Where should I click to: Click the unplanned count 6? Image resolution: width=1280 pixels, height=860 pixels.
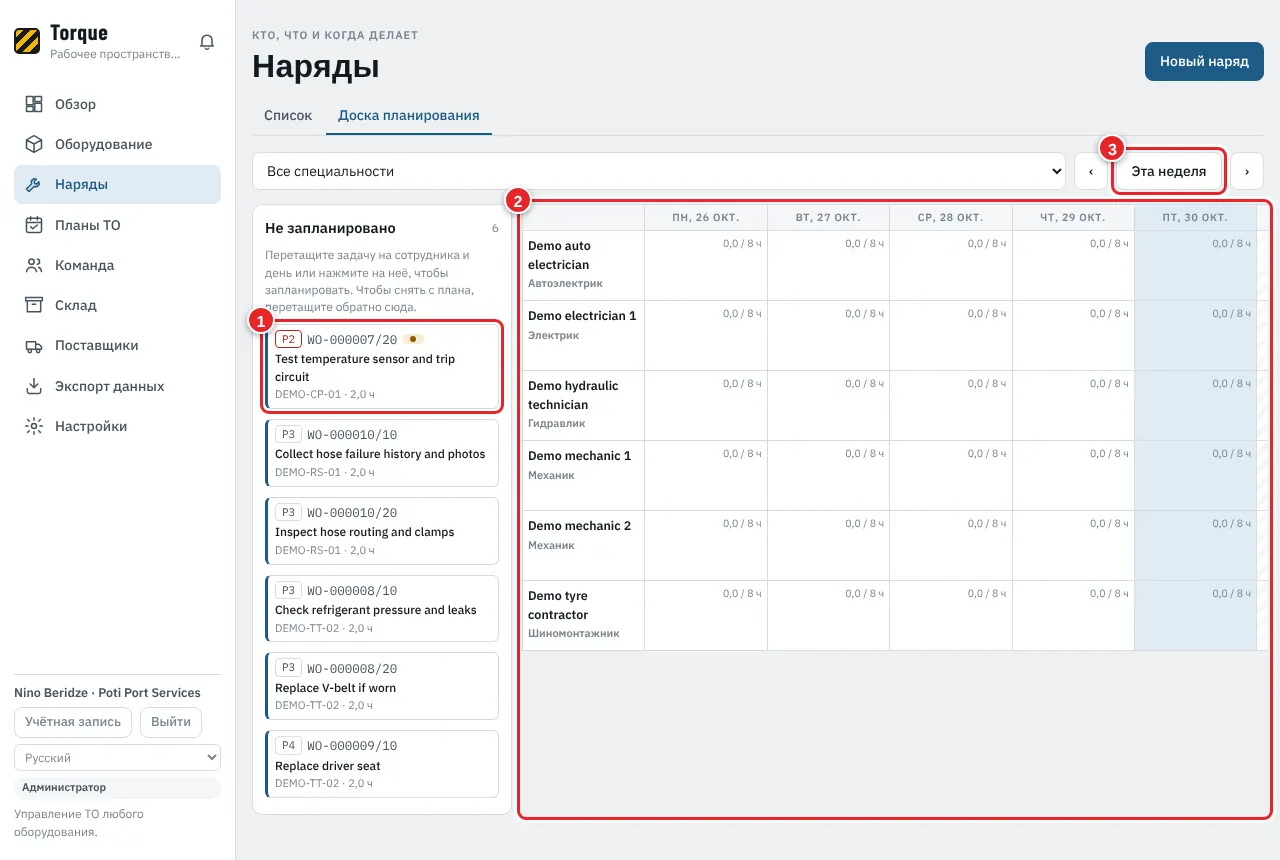[495, 228]
